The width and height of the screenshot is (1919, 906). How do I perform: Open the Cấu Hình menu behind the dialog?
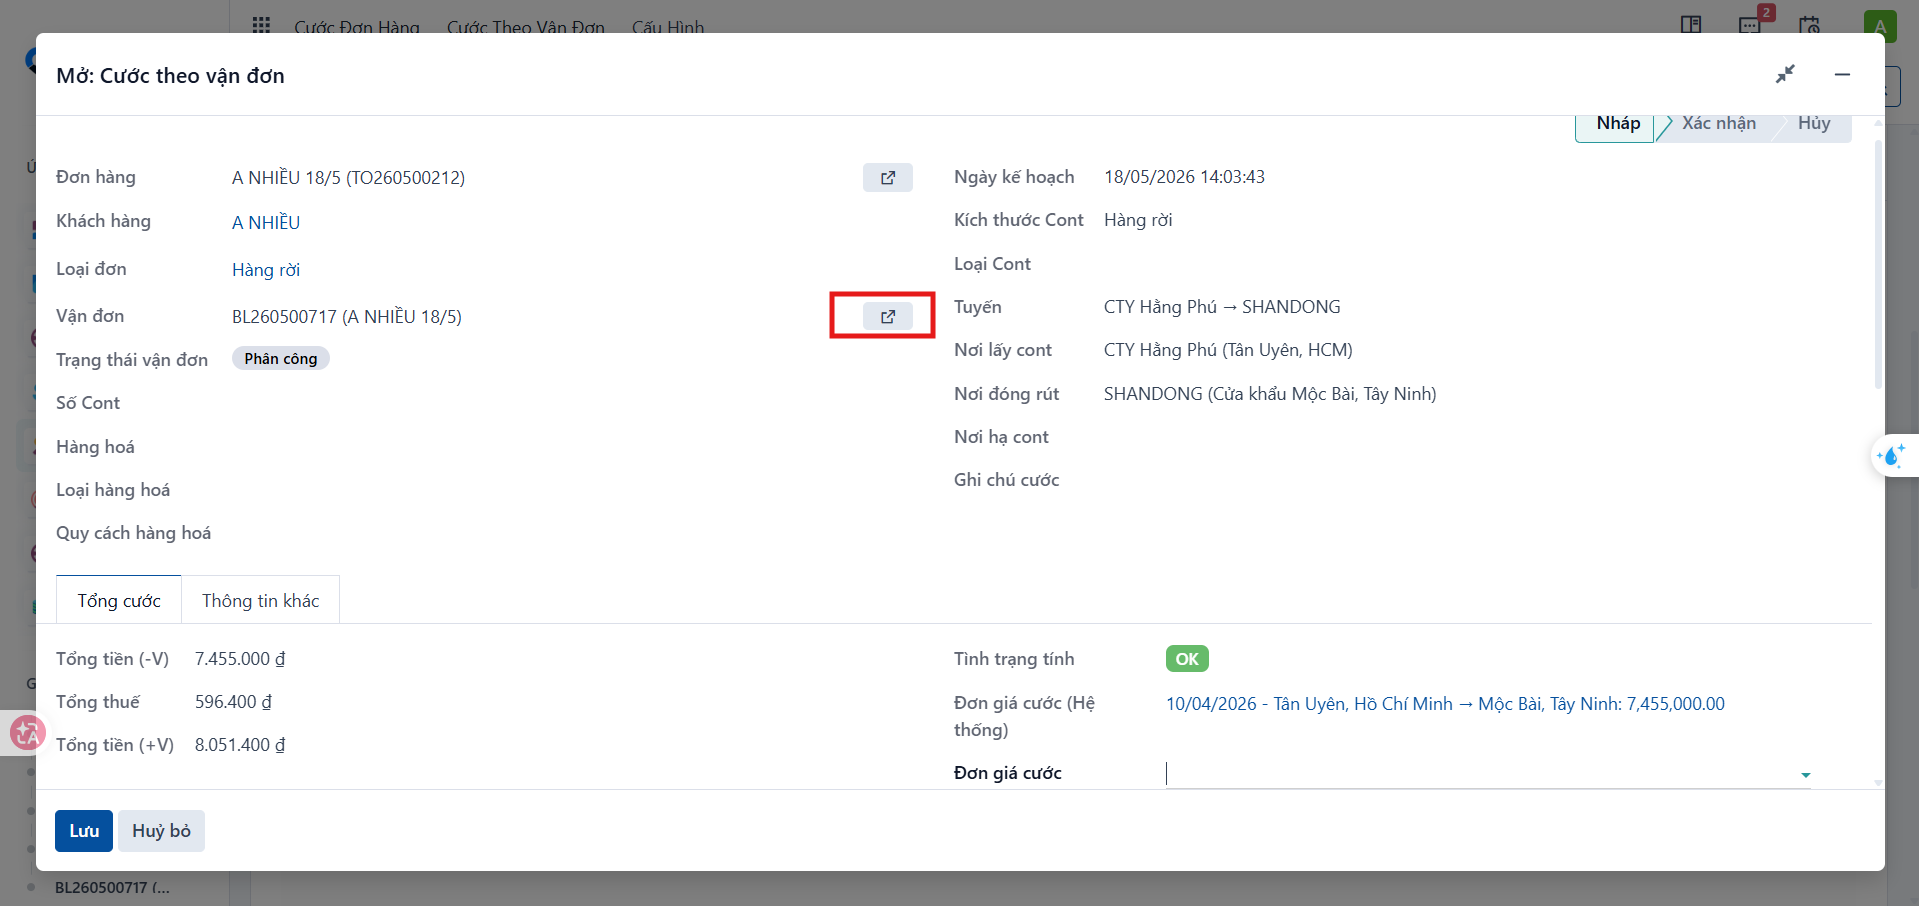coord(668,27)
